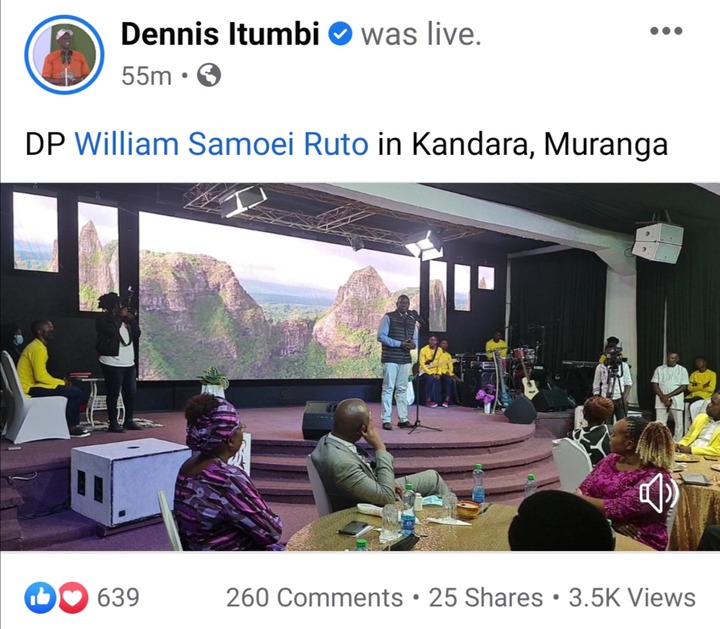Click the 3.5K Views count
The image size is (720, 629).
[632, 597]
